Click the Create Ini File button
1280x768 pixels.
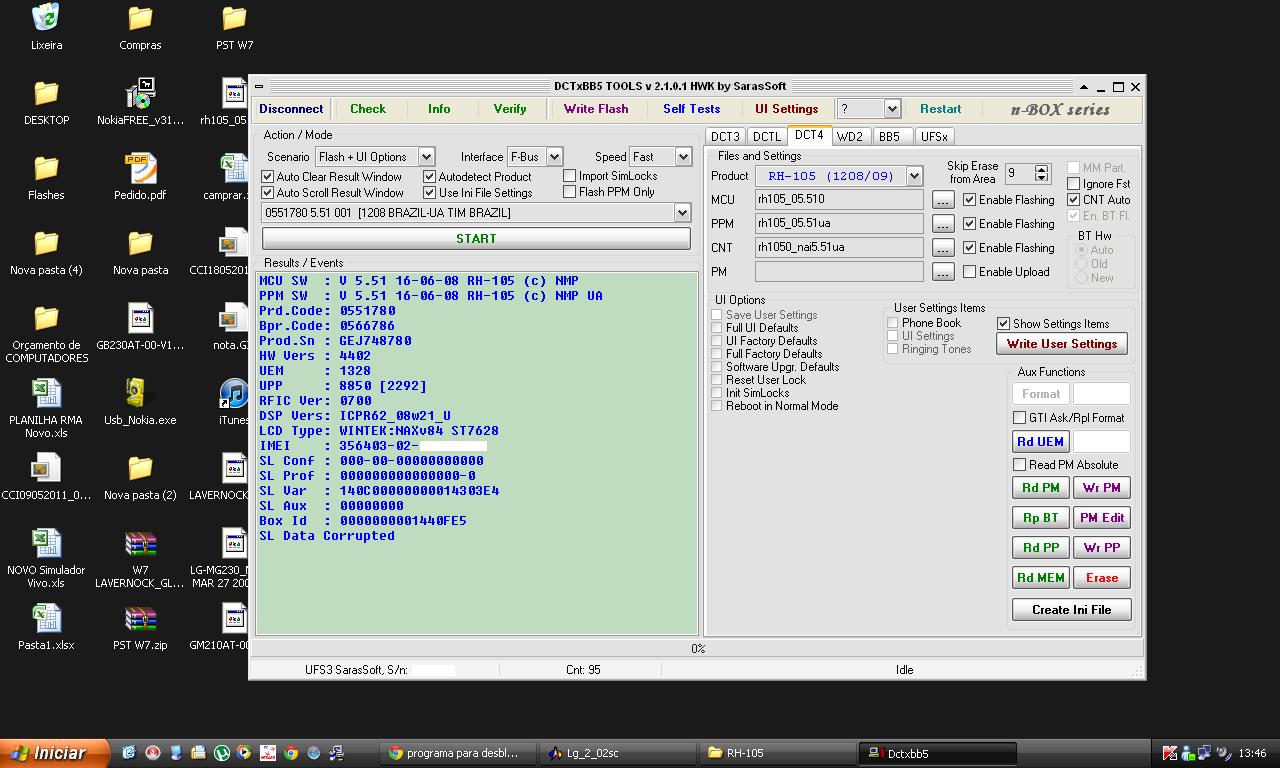click(1072, 609)
